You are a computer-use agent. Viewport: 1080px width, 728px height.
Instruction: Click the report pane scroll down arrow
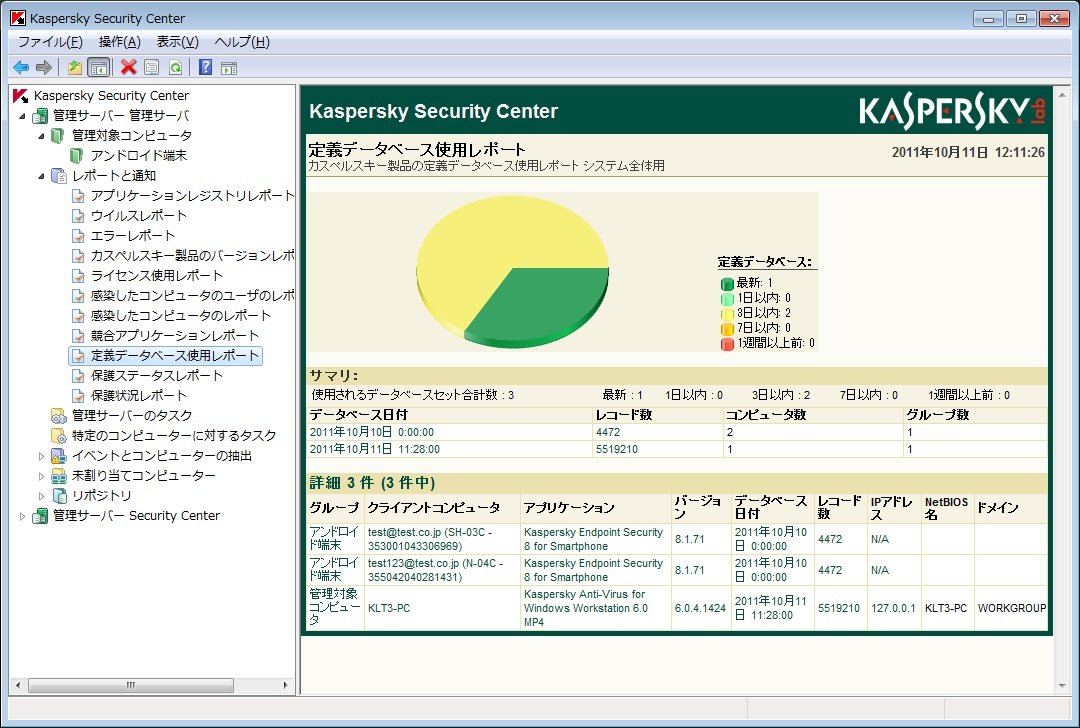pyautogui.click(x=1063, y=685)
